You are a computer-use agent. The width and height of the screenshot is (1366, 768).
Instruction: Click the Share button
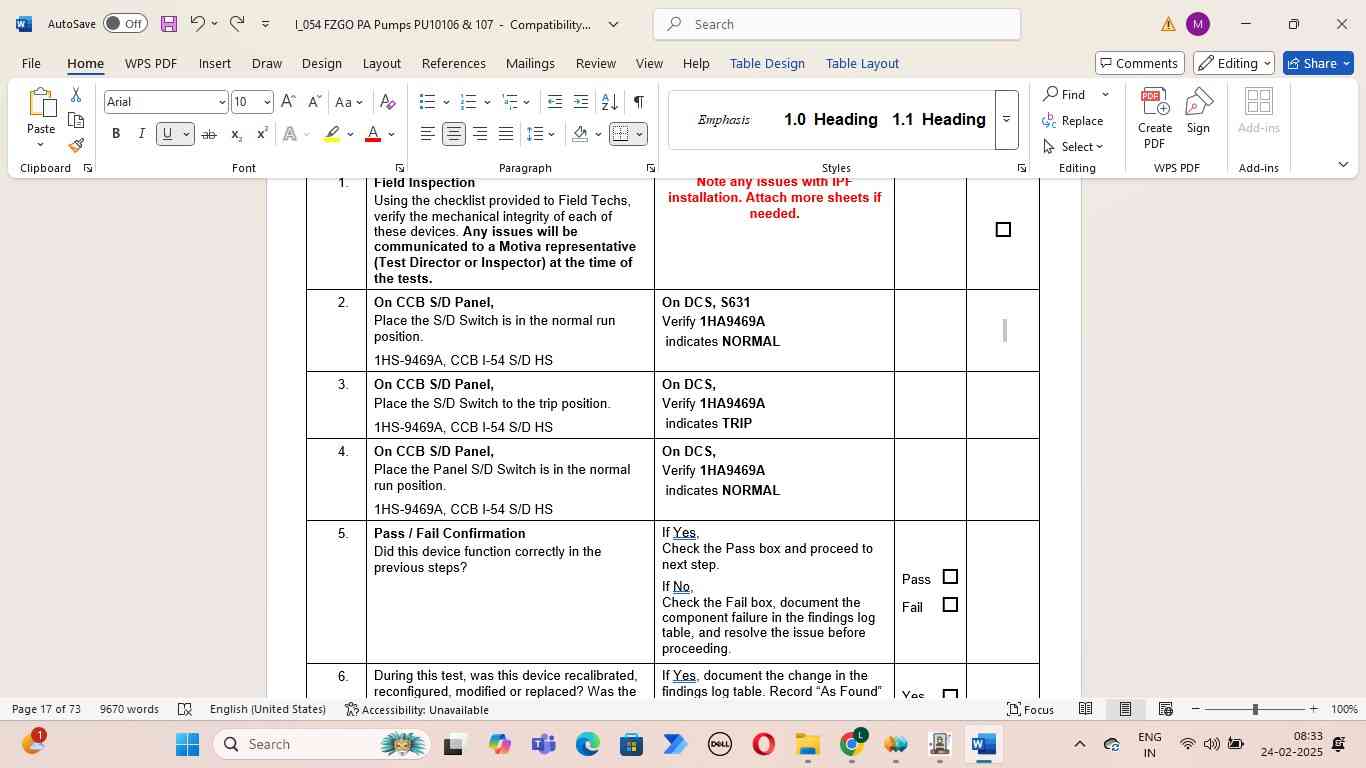point(1318,63)
